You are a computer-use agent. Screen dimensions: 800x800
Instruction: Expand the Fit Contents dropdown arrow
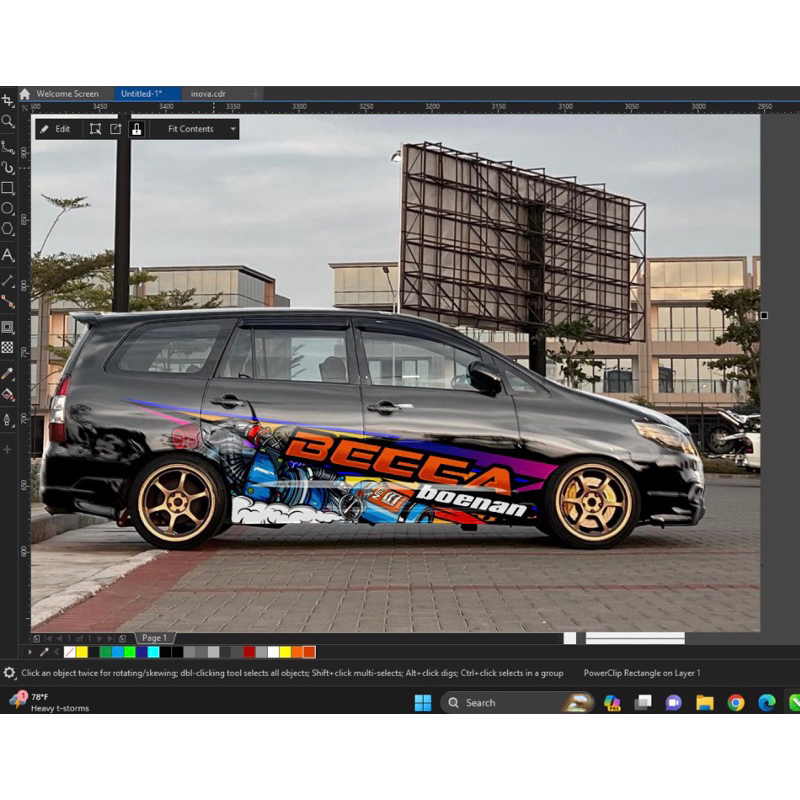(233, 129)
